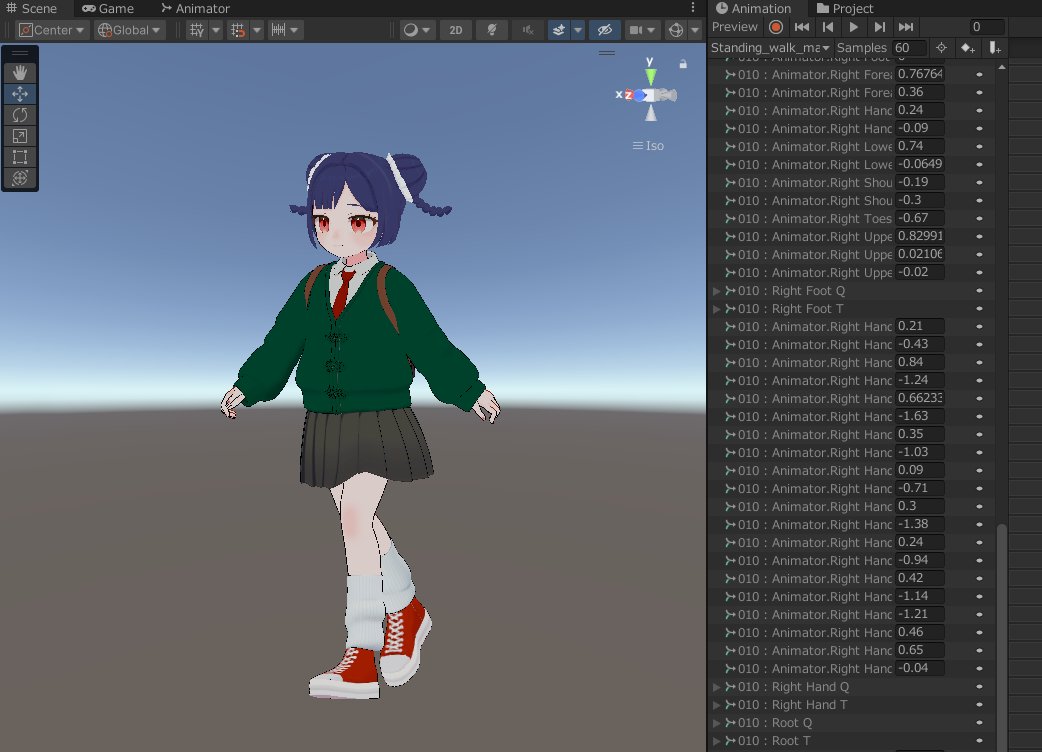
Task: Add an animation event
Action: 994,48
